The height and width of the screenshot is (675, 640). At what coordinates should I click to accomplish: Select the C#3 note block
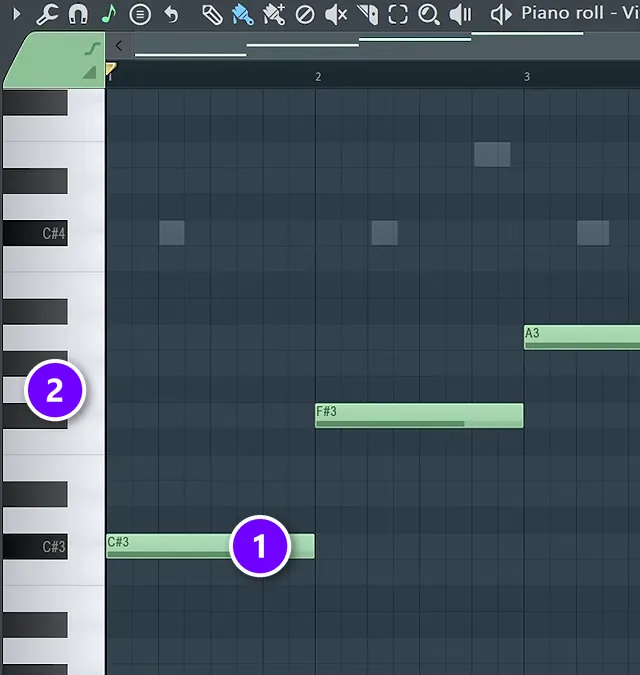click(210, 546)
